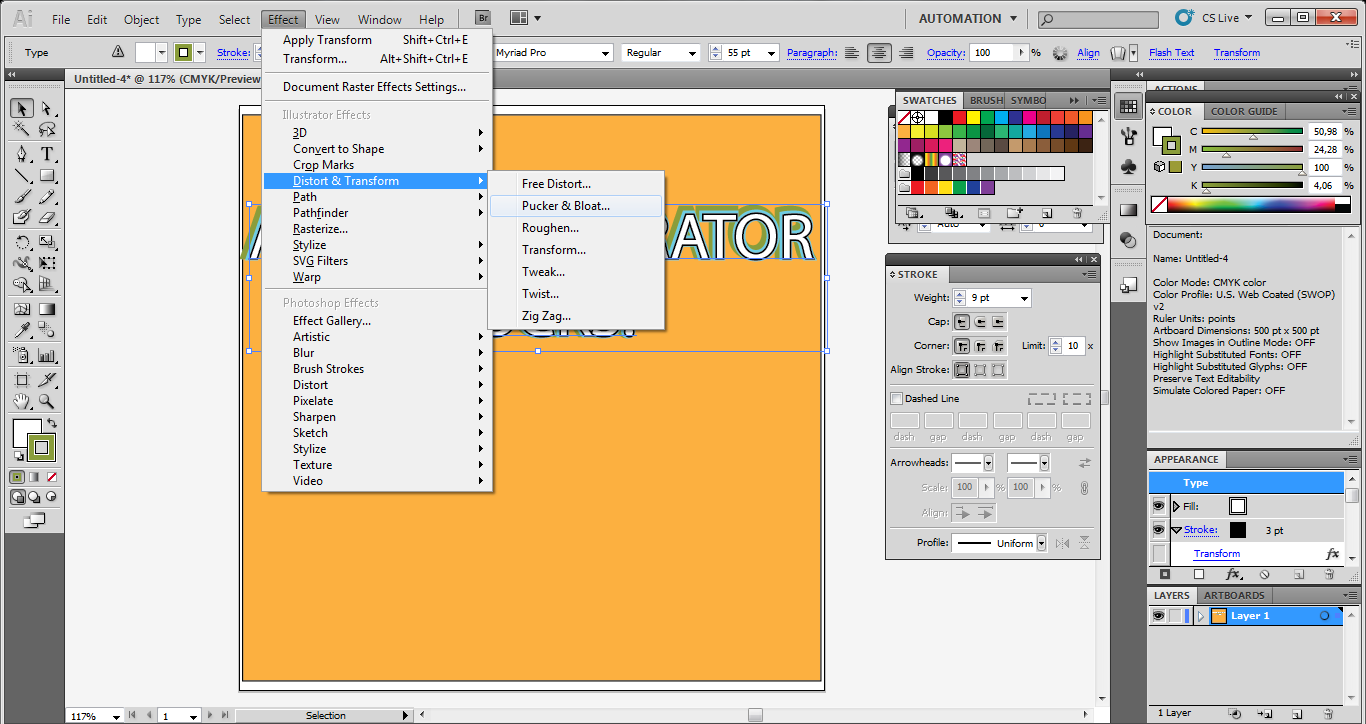The width and height of the screenshot is (1366, 724).
Task: Select Round Join corner option
Action: pos(980,346)
